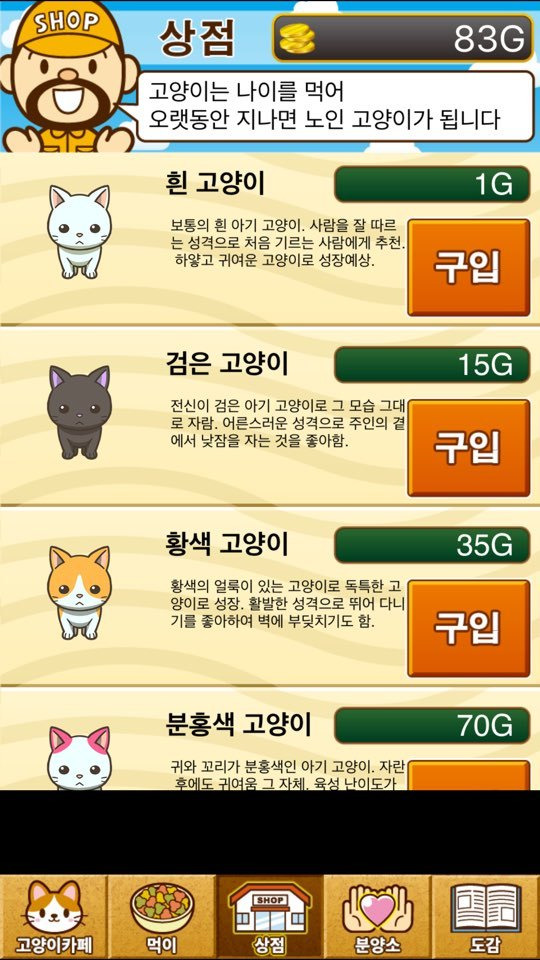This screenshot has width=540, height=960.
Task: Select the black cat image
Action: point(80,412)
